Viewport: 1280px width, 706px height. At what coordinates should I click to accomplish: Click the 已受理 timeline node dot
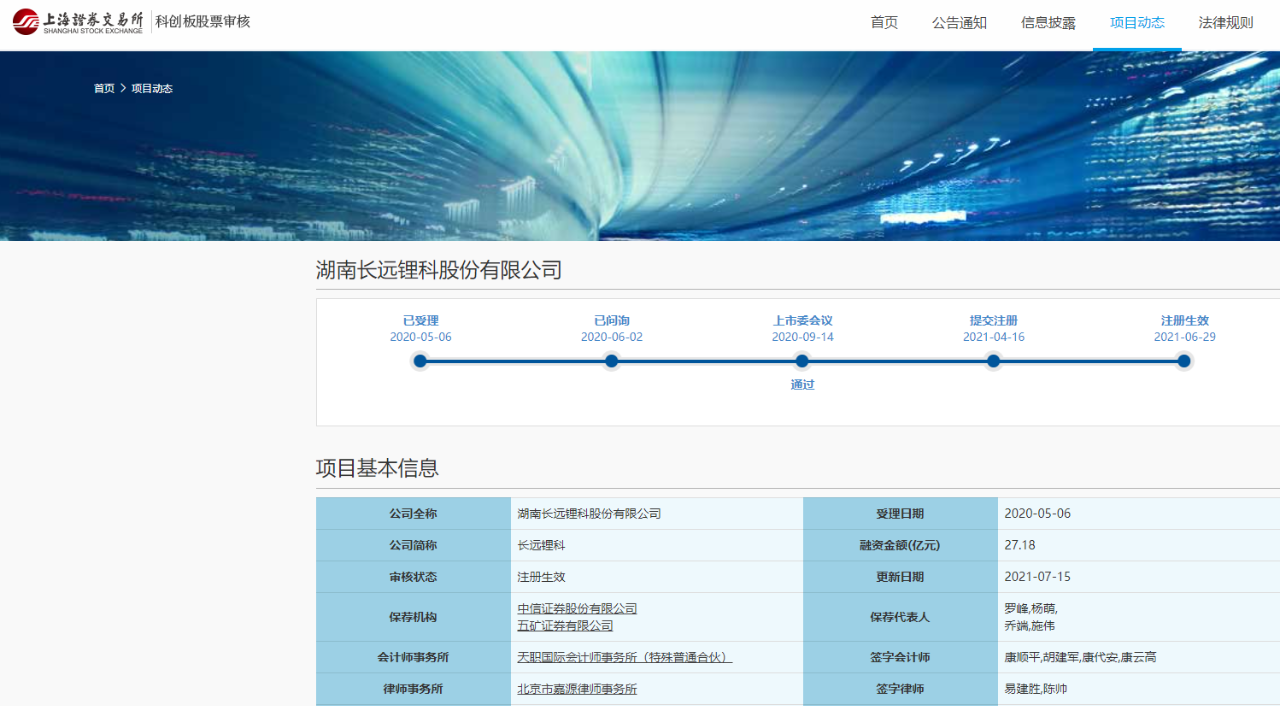coord(420,361)
